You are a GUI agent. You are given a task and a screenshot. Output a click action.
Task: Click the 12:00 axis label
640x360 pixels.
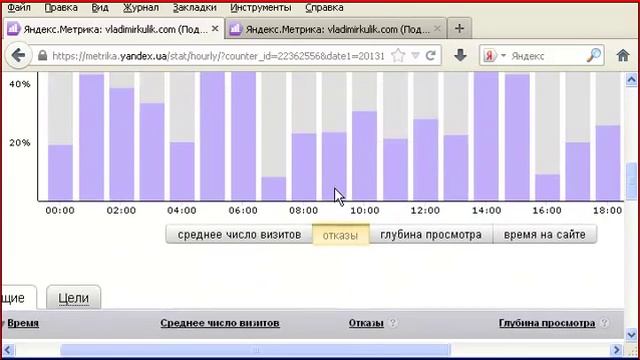[x=425, y=211]
